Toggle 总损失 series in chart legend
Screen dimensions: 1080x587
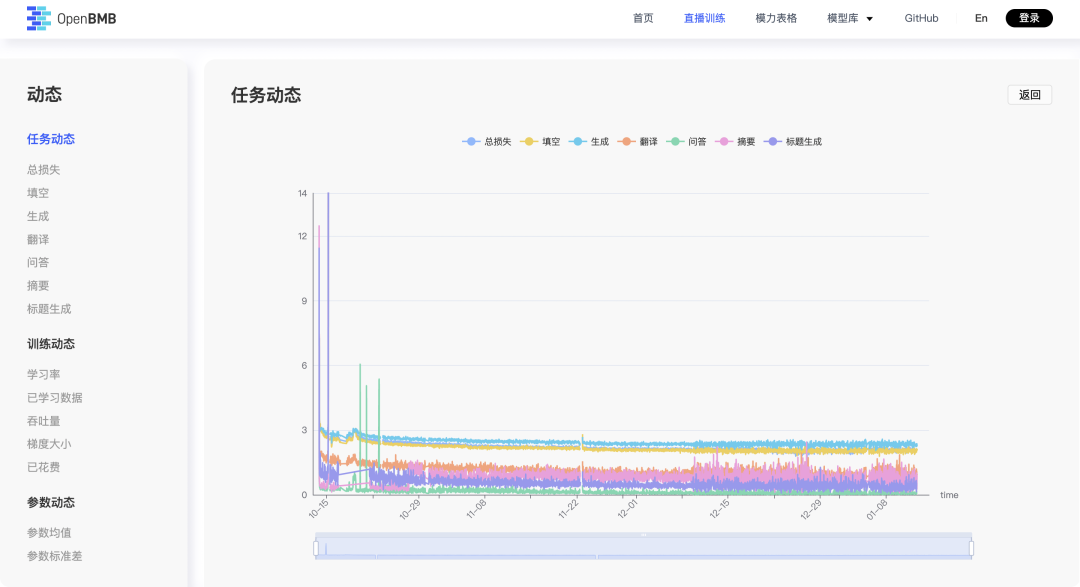coord(487,141)
